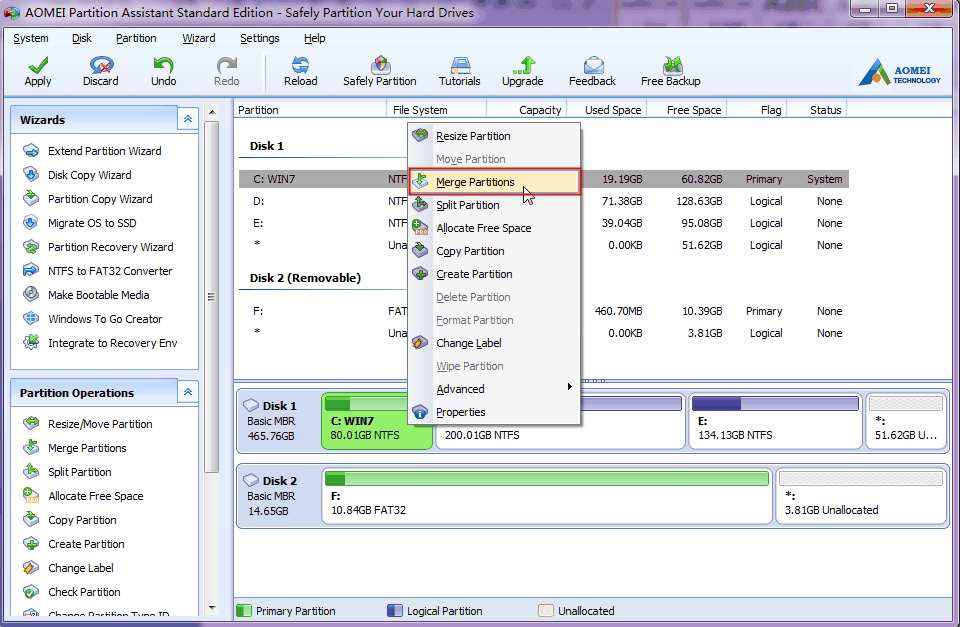Select the 3.81GB Unallocated block
Viewport: 960px width, 627px height.
pos(861,497)
